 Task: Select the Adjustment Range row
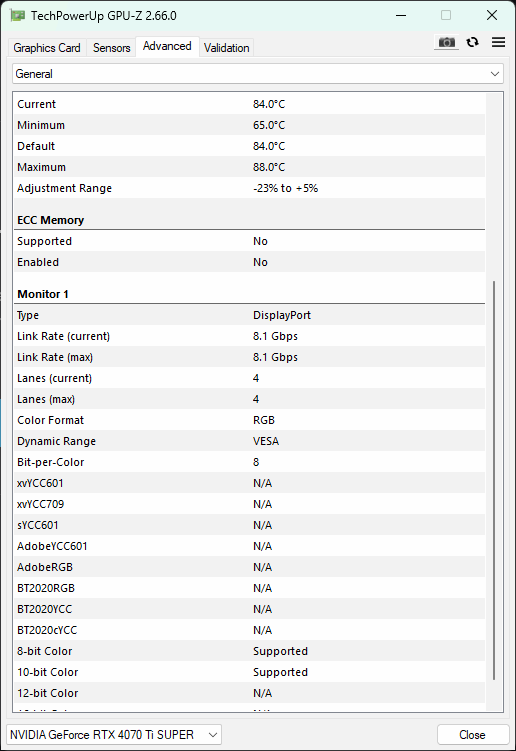click(250, 188)
